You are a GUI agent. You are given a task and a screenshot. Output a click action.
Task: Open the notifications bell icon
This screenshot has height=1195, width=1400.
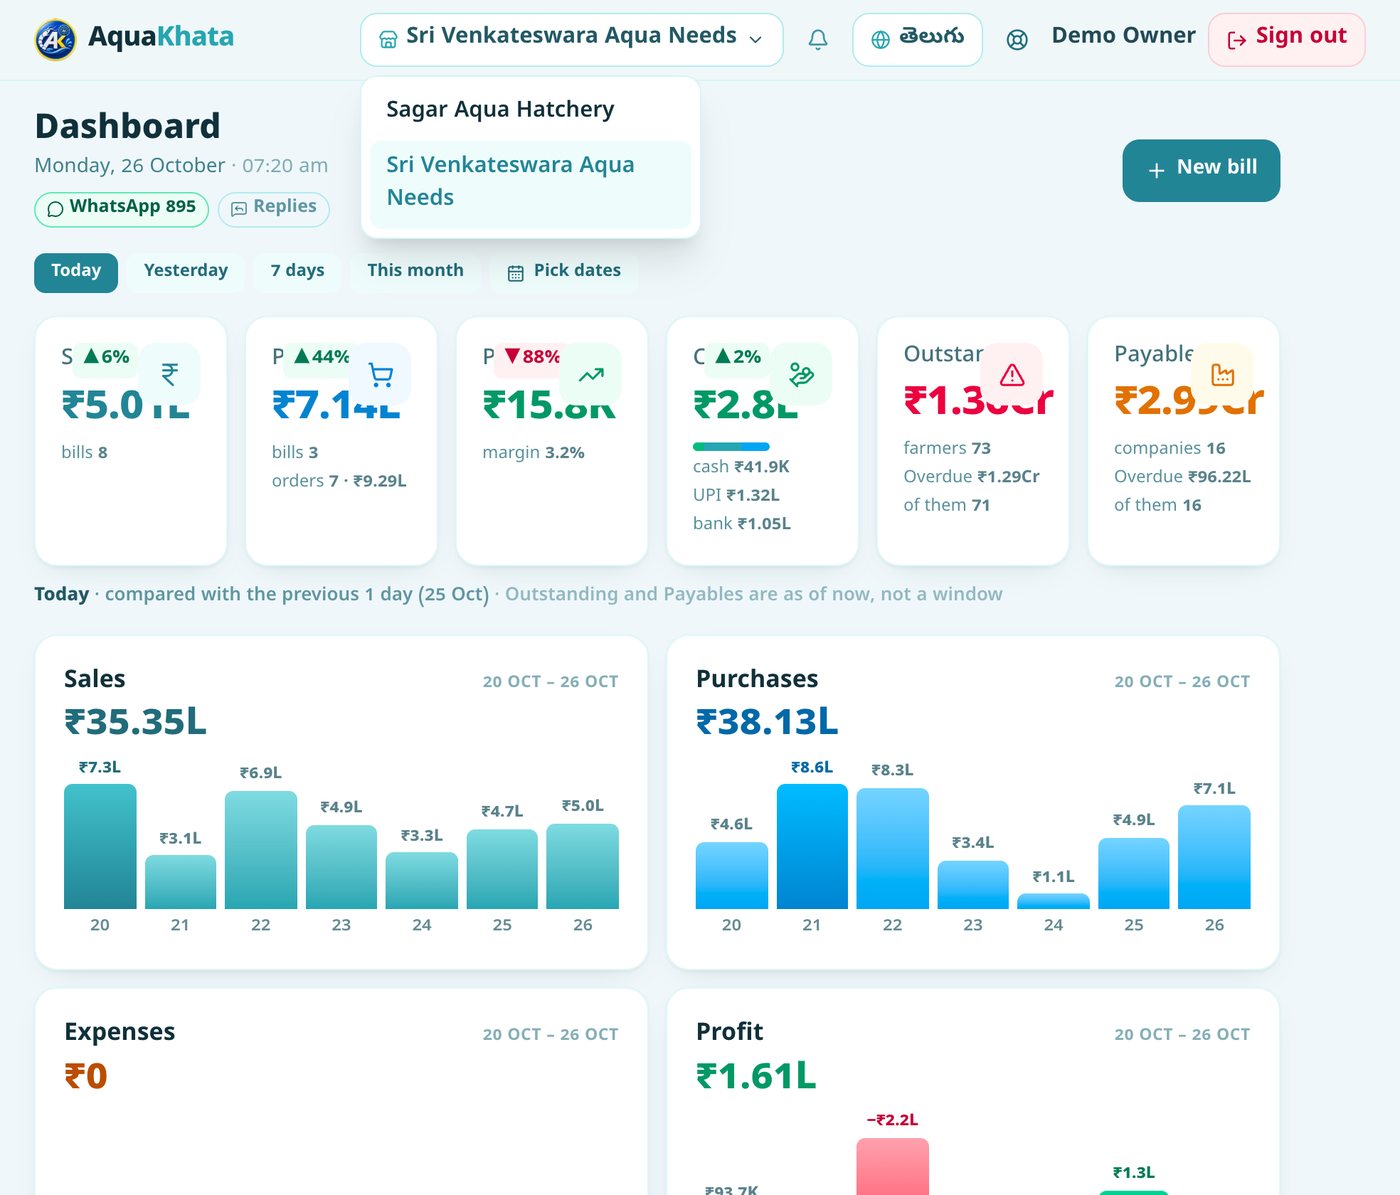pyautogui.click(x=818, y=40)
